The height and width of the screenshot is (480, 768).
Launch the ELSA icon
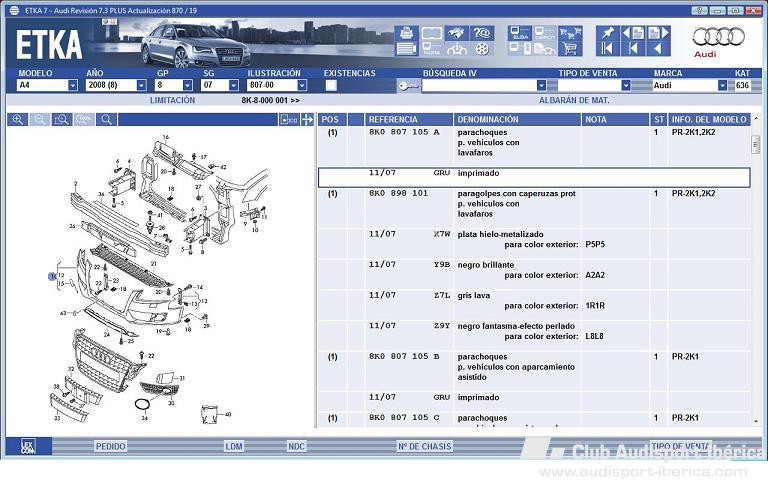click(x=520, y=33)
